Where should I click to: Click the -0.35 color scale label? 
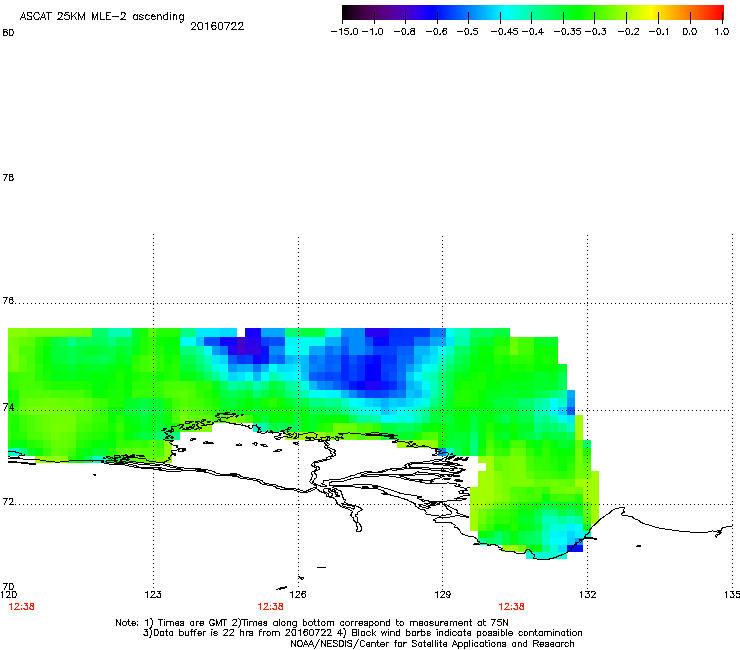tap(567, 32)
